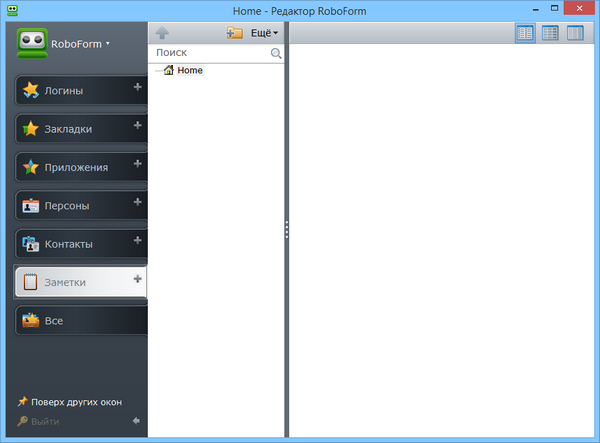The width and height of the screenshot is (600, 443).
Task: Click the title bar RoboForm app icon
Action: pyautogui.click(x=13, y=10)
